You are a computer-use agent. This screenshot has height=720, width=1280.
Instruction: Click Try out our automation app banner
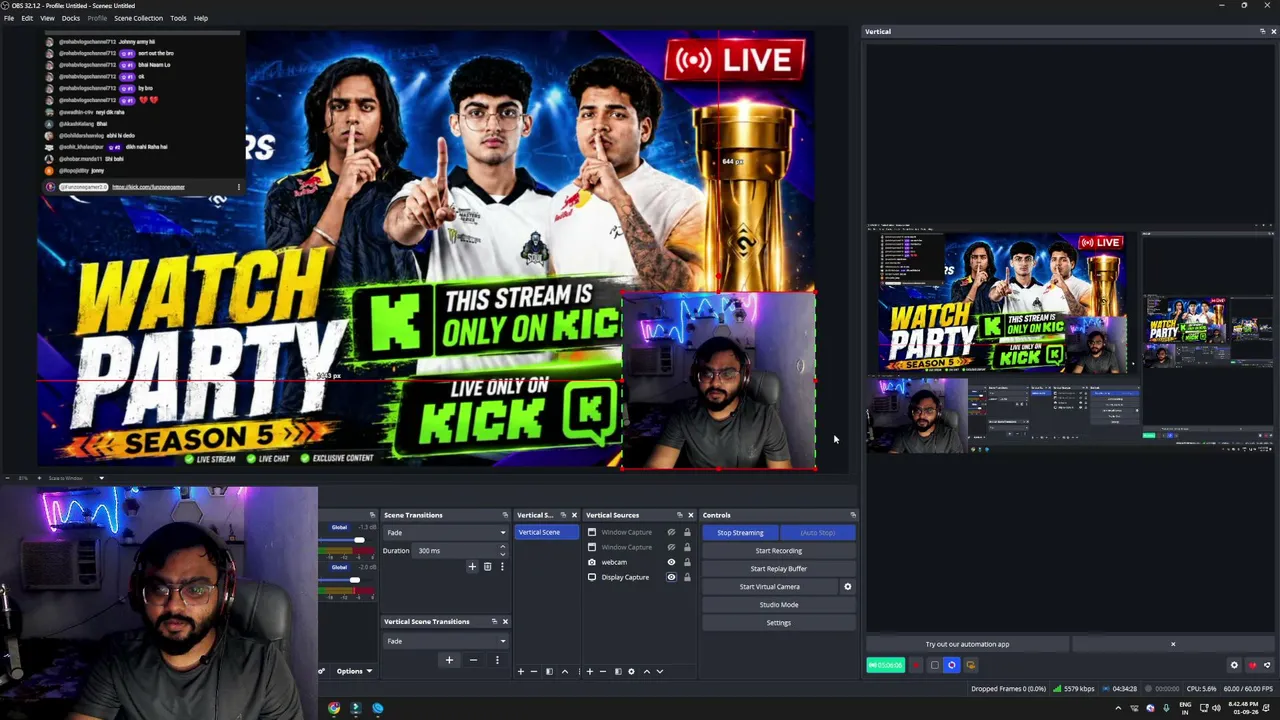click(x=967, y=644)
